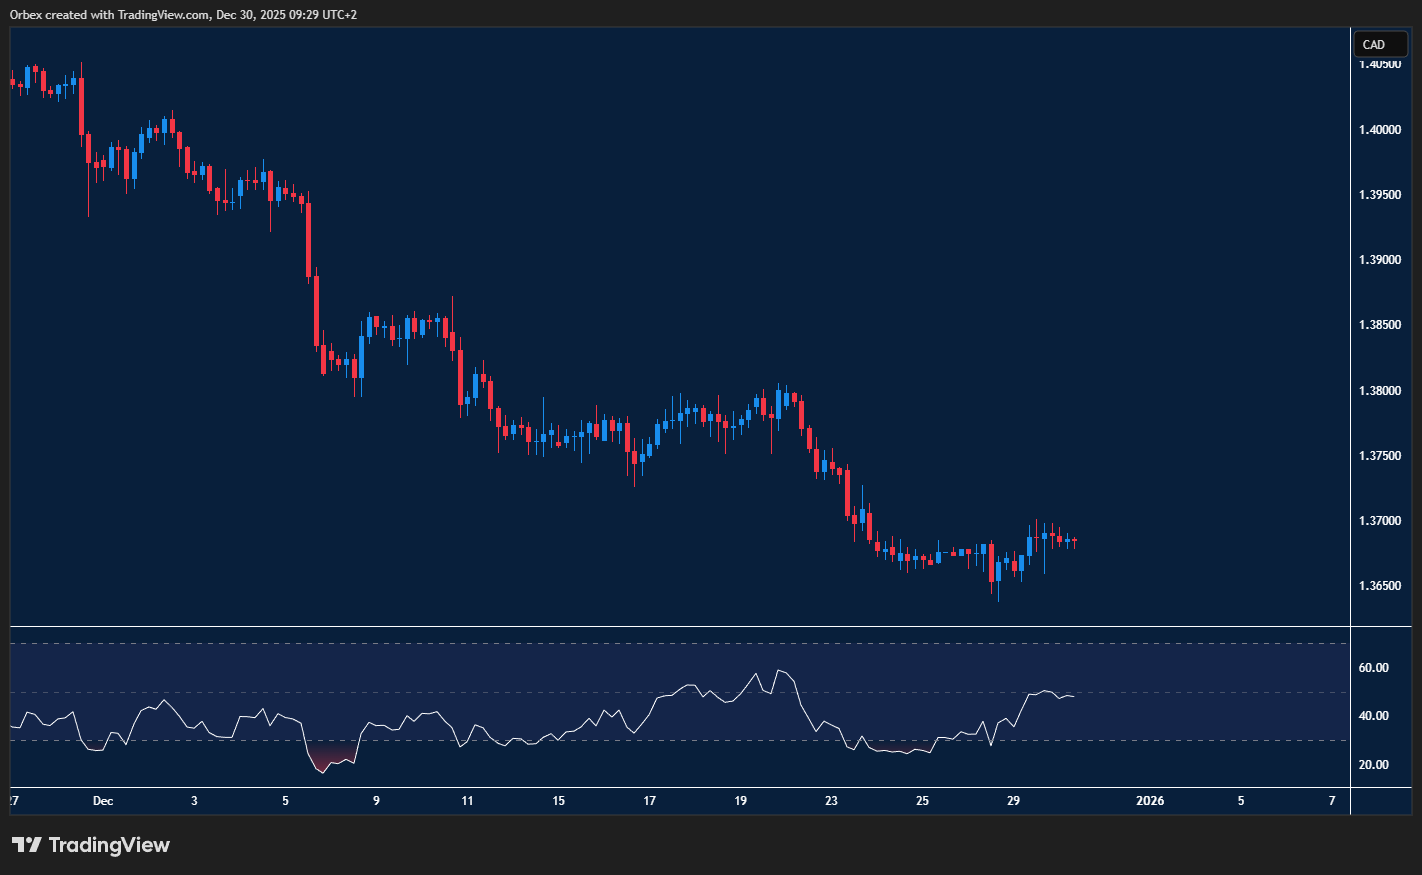This screenshot has width=1422, height=875.
Task: Click the last candlestick on the chart
Action: [x=1074, y=542]
